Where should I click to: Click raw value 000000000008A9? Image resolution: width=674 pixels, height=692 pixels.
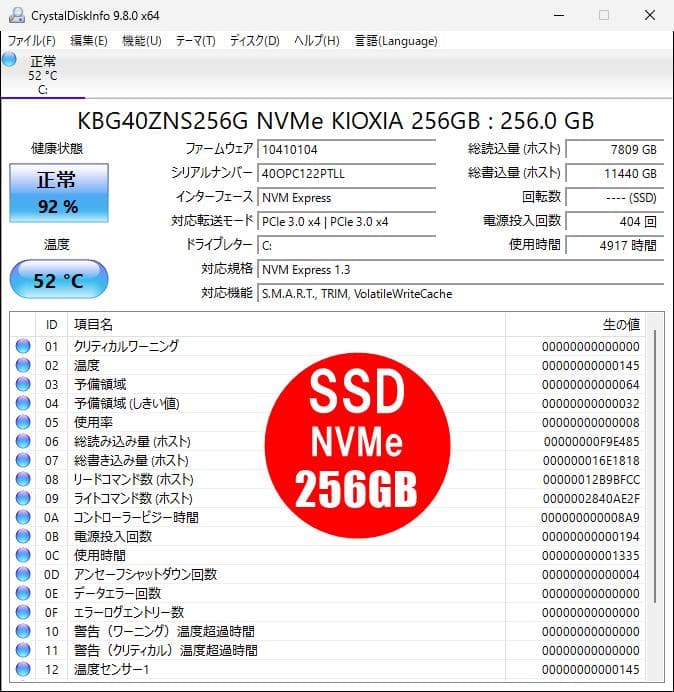(591, 517)
